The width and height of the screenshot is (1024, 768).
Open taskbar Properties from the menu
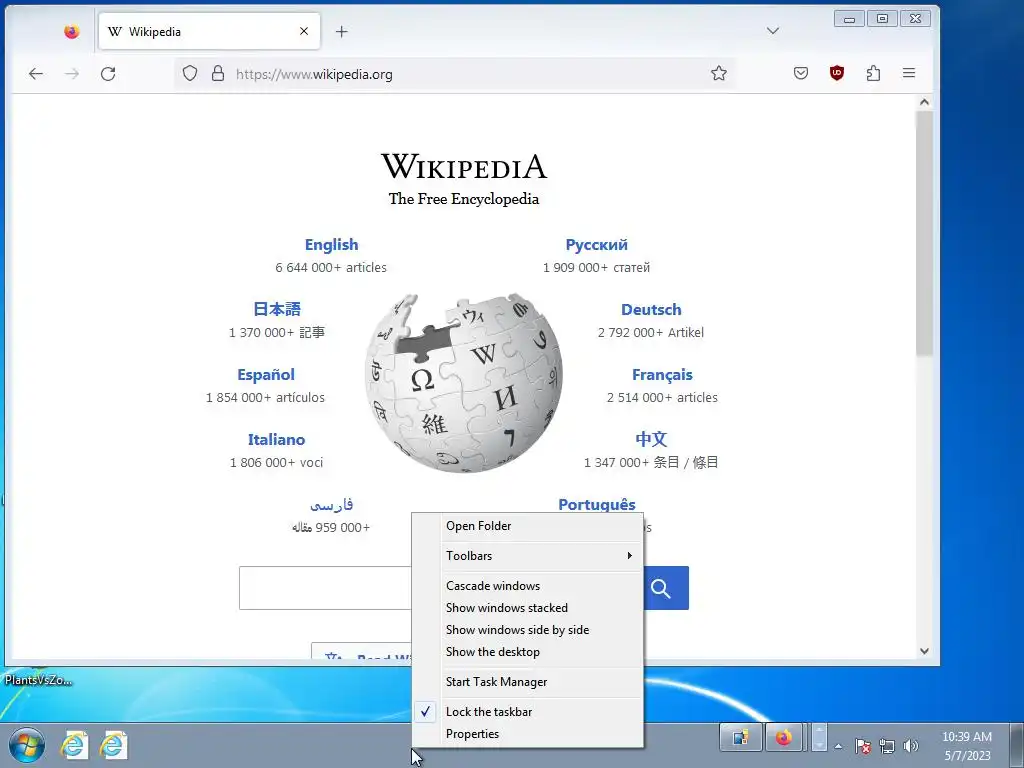[x=528, y=734]
